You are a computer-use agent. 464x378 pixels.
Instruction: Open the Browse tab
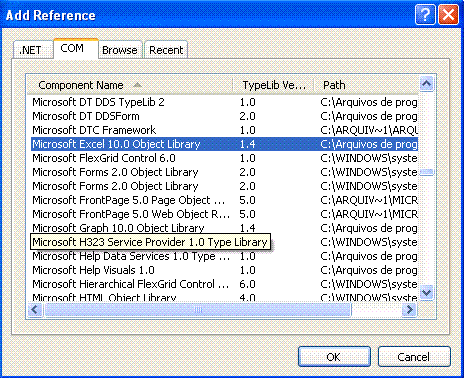coord(120,50)
